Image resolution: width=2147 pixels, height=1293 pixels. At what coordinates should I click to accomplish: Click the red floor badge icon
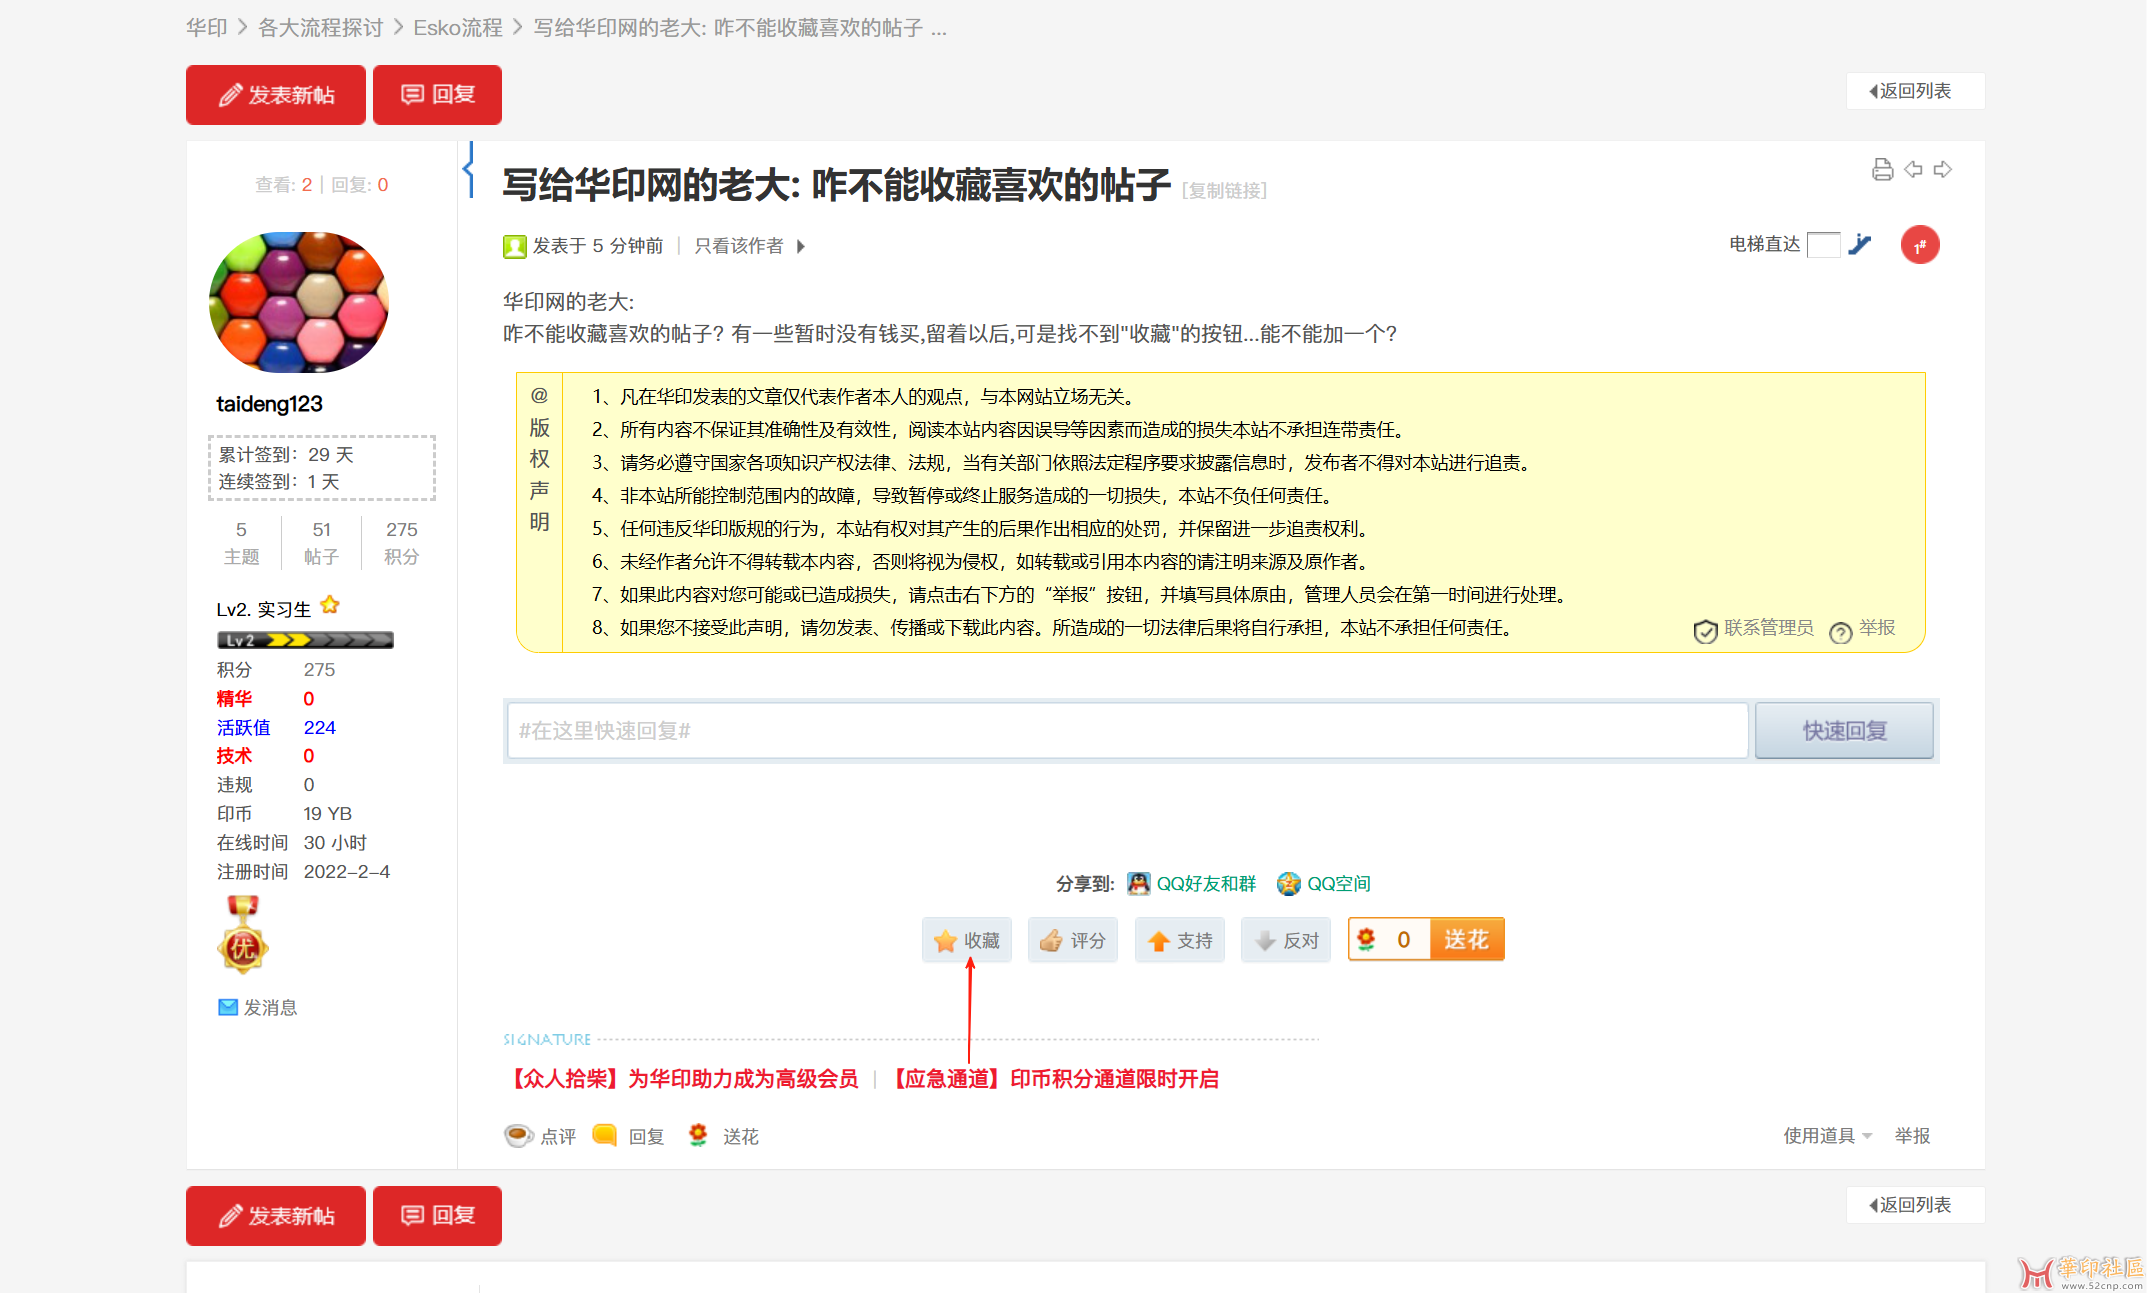1919,245
